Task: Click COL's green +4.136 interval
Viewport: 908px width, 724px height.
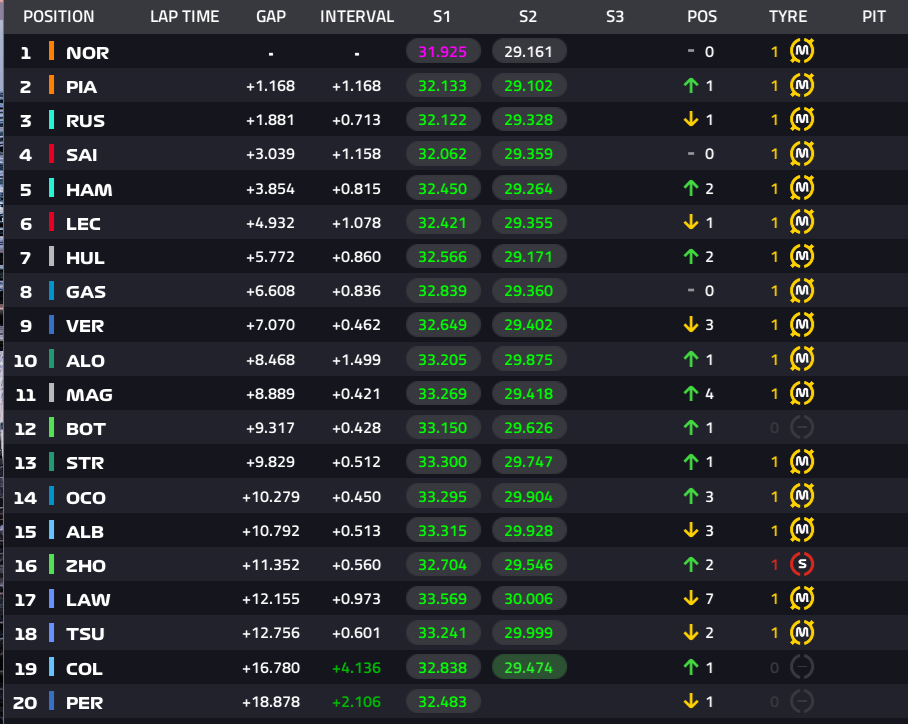Action: click(x=356, y=668)
